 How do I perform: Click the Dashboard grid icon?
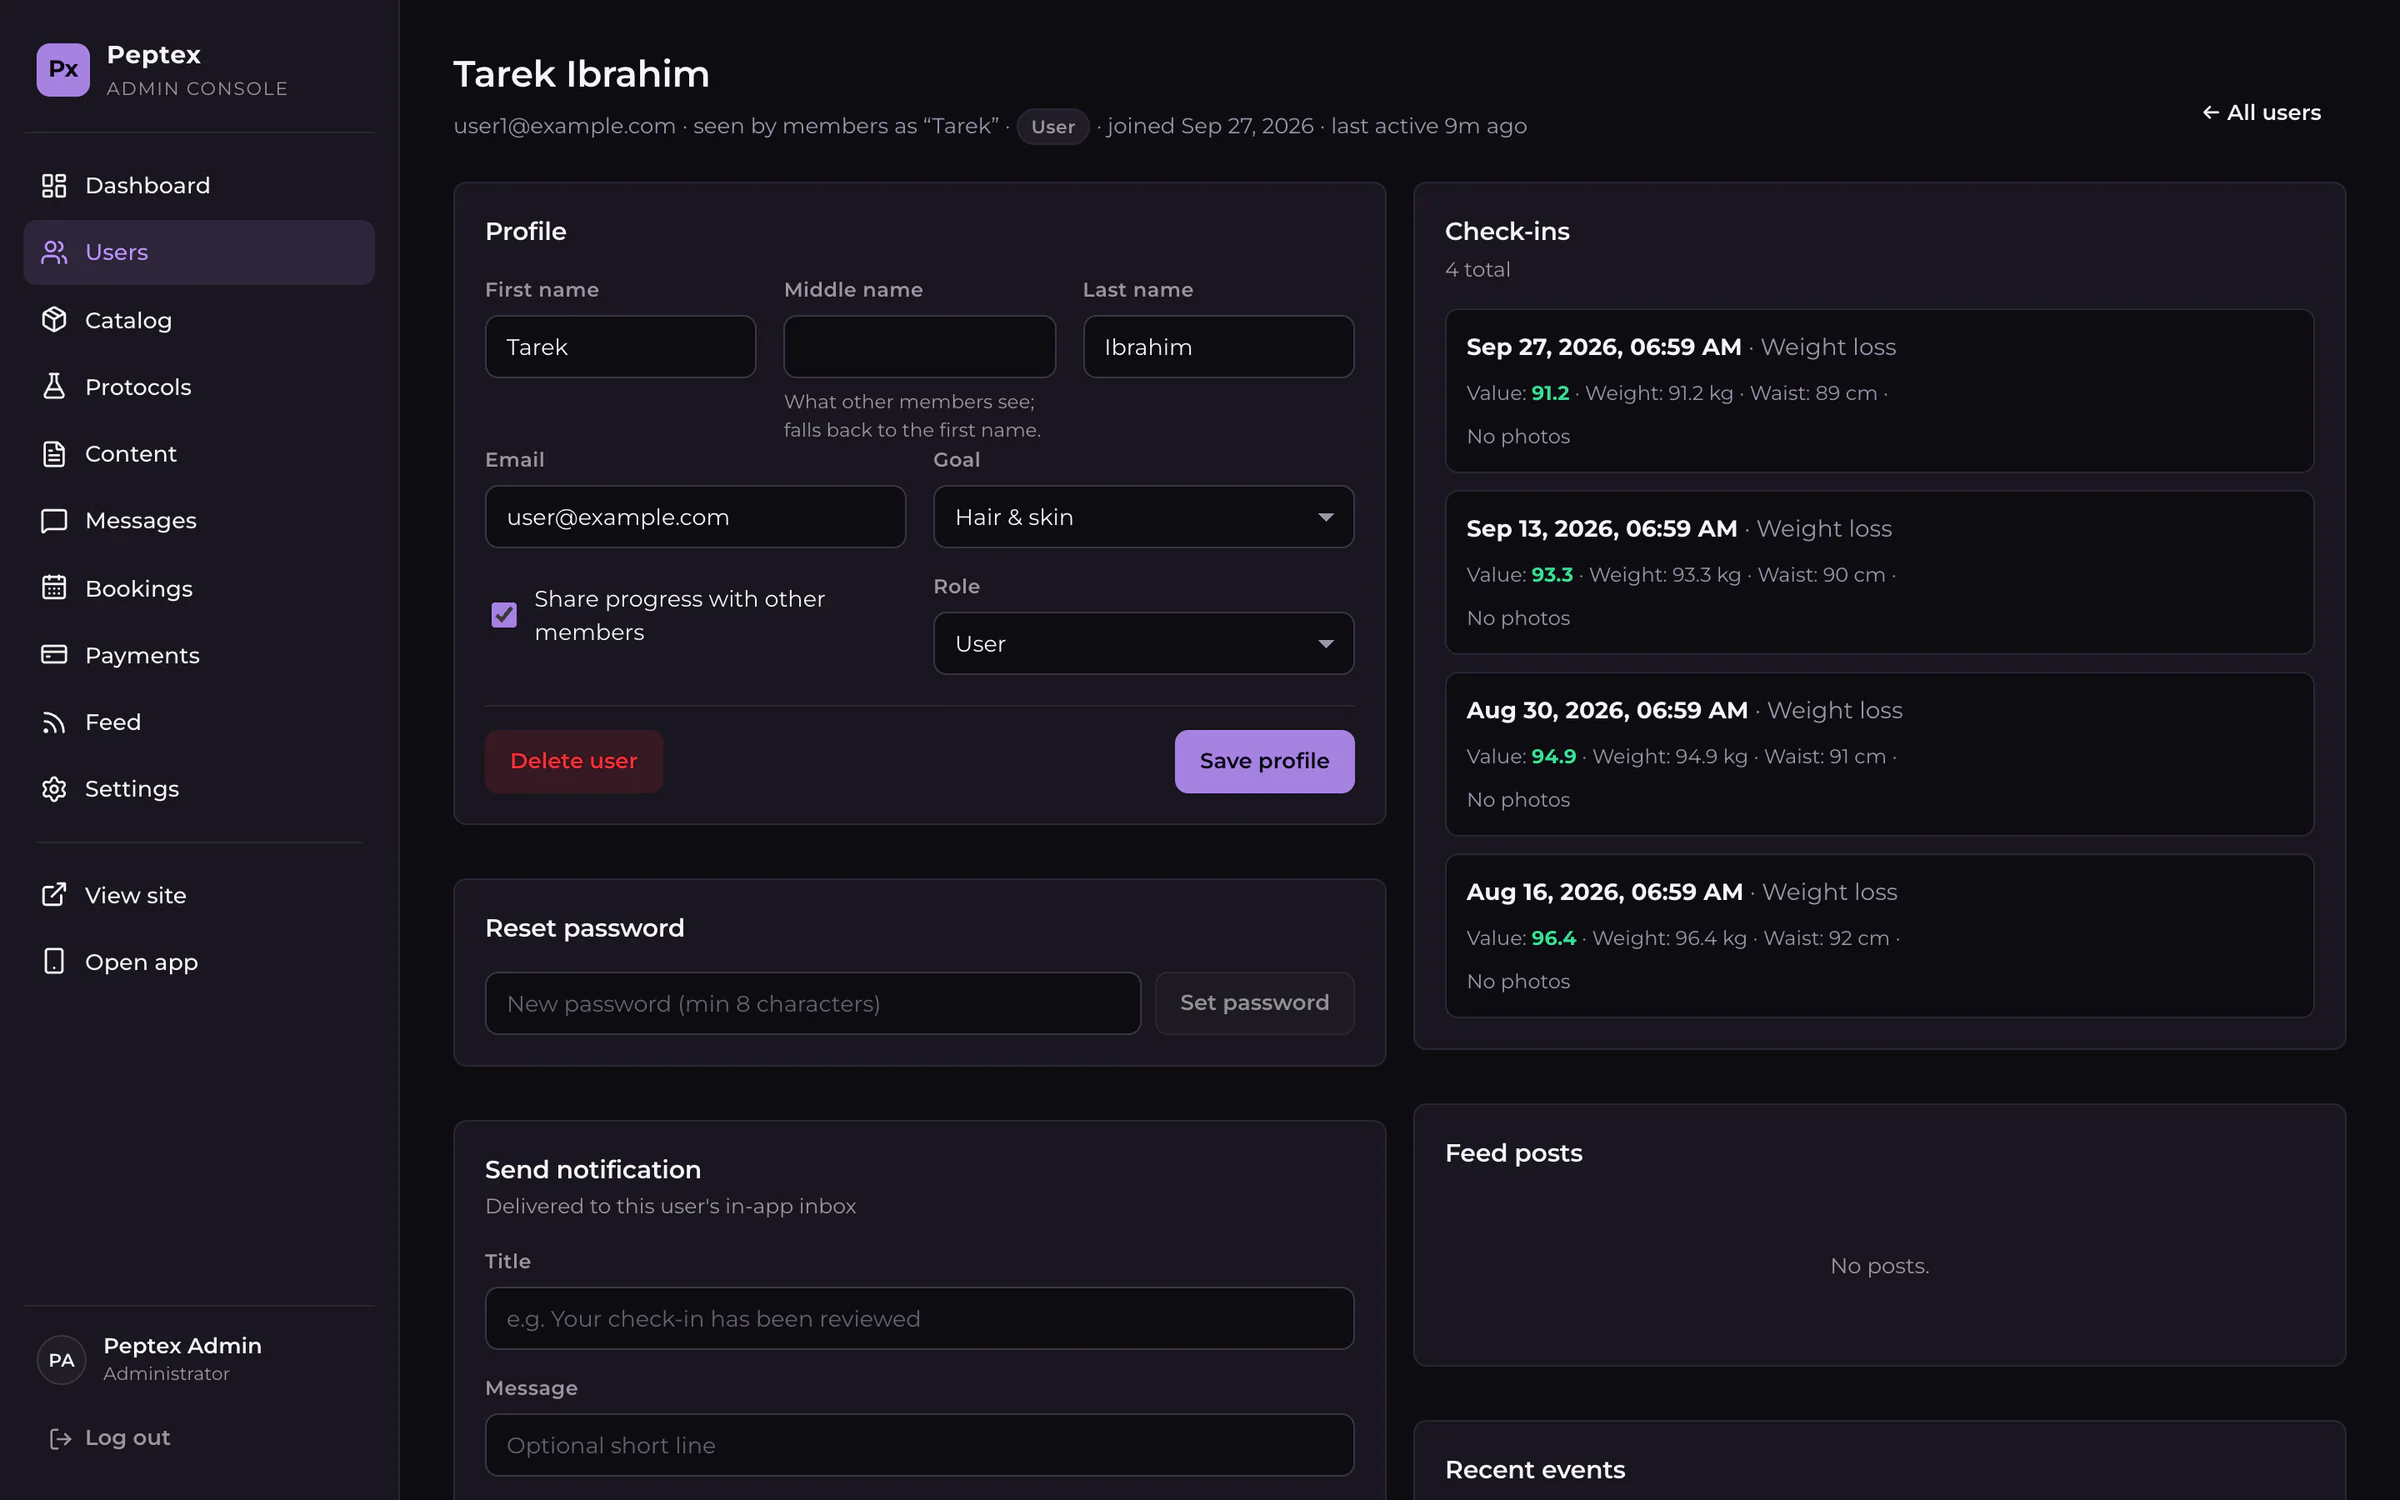pos(54,185)
